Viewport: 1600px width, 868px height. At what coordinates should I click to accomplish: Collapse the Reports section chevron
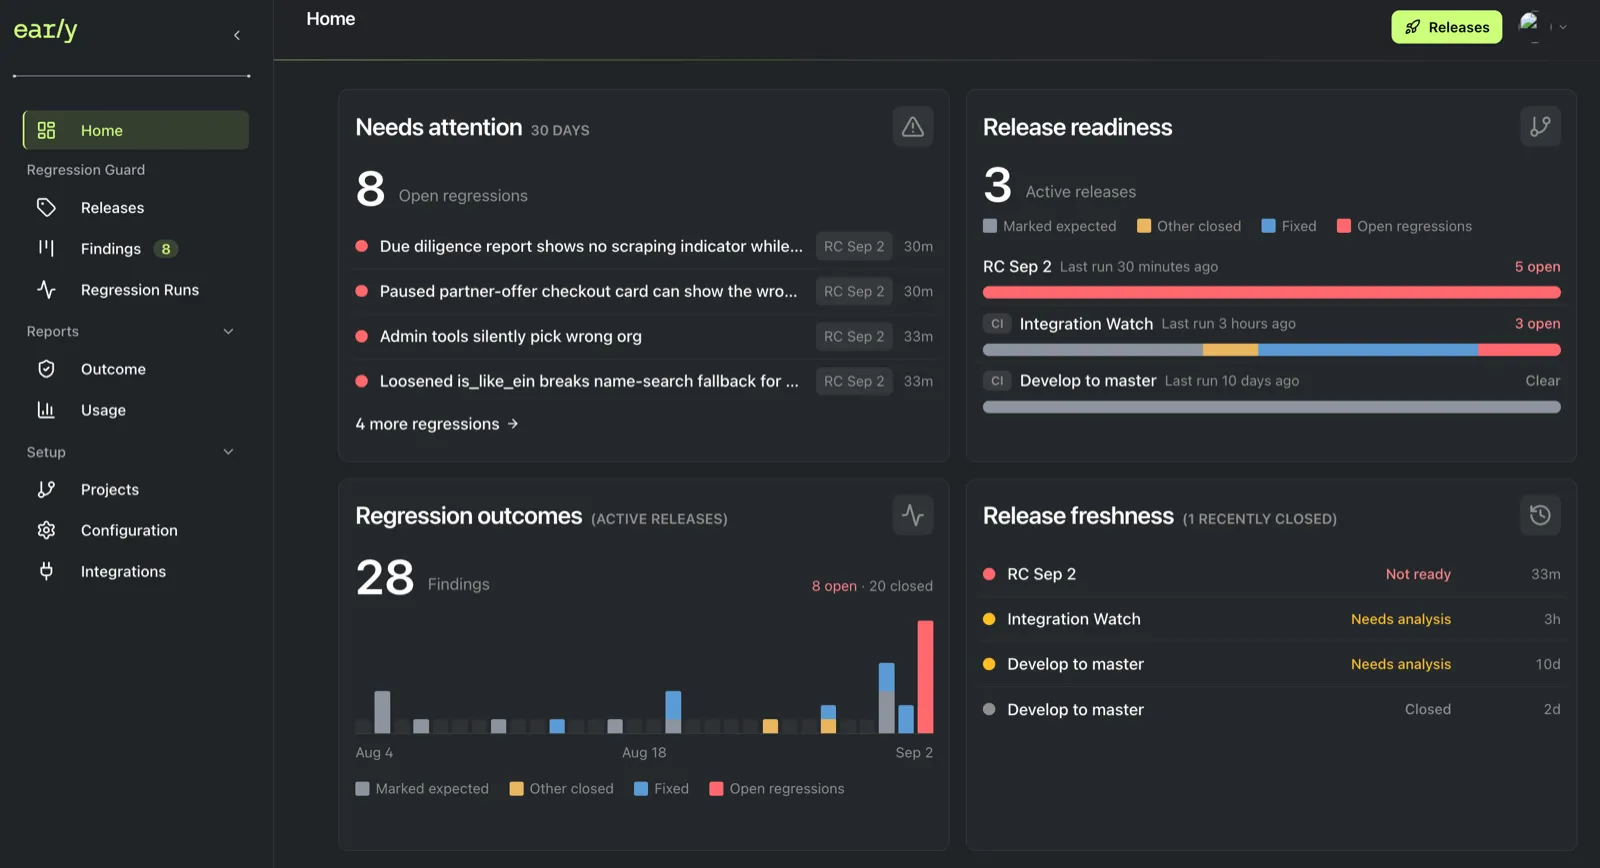pyautogui.click(x=228, y=331)
